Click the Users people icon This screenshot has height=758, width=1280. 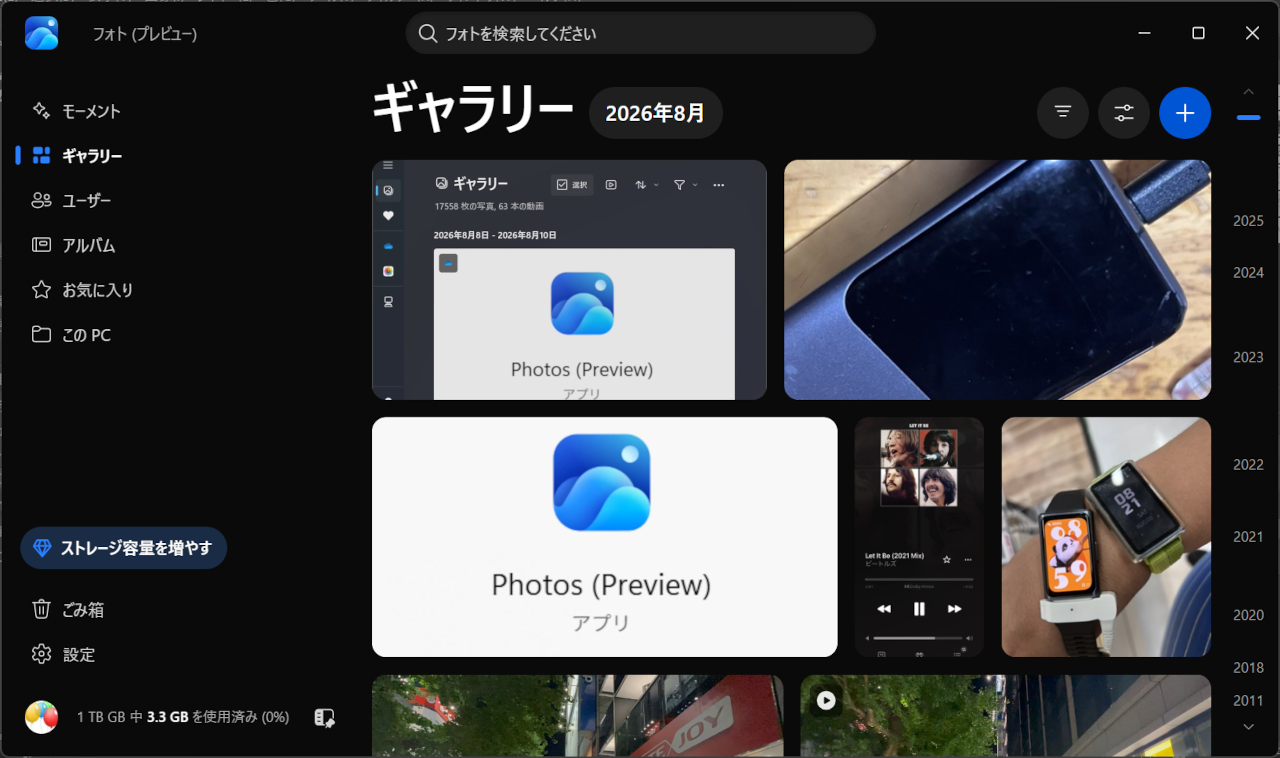click(x=41, y=201)
